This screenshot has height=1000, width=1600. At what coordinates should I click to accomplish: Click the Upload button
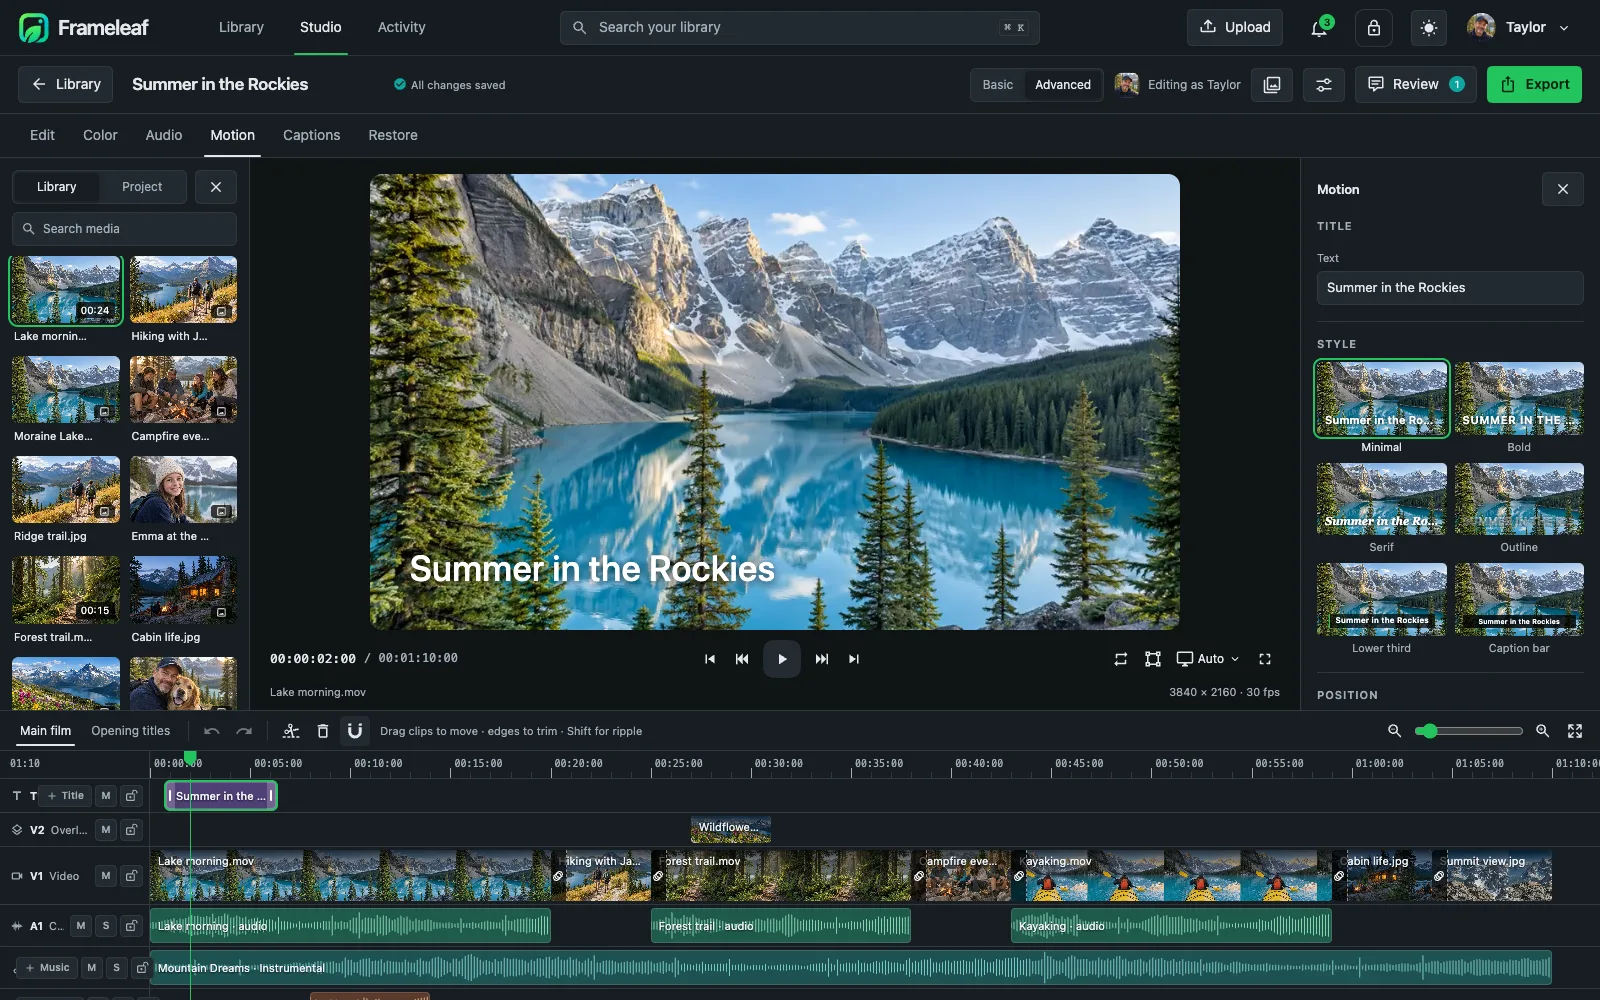(x=1236, y=28)
